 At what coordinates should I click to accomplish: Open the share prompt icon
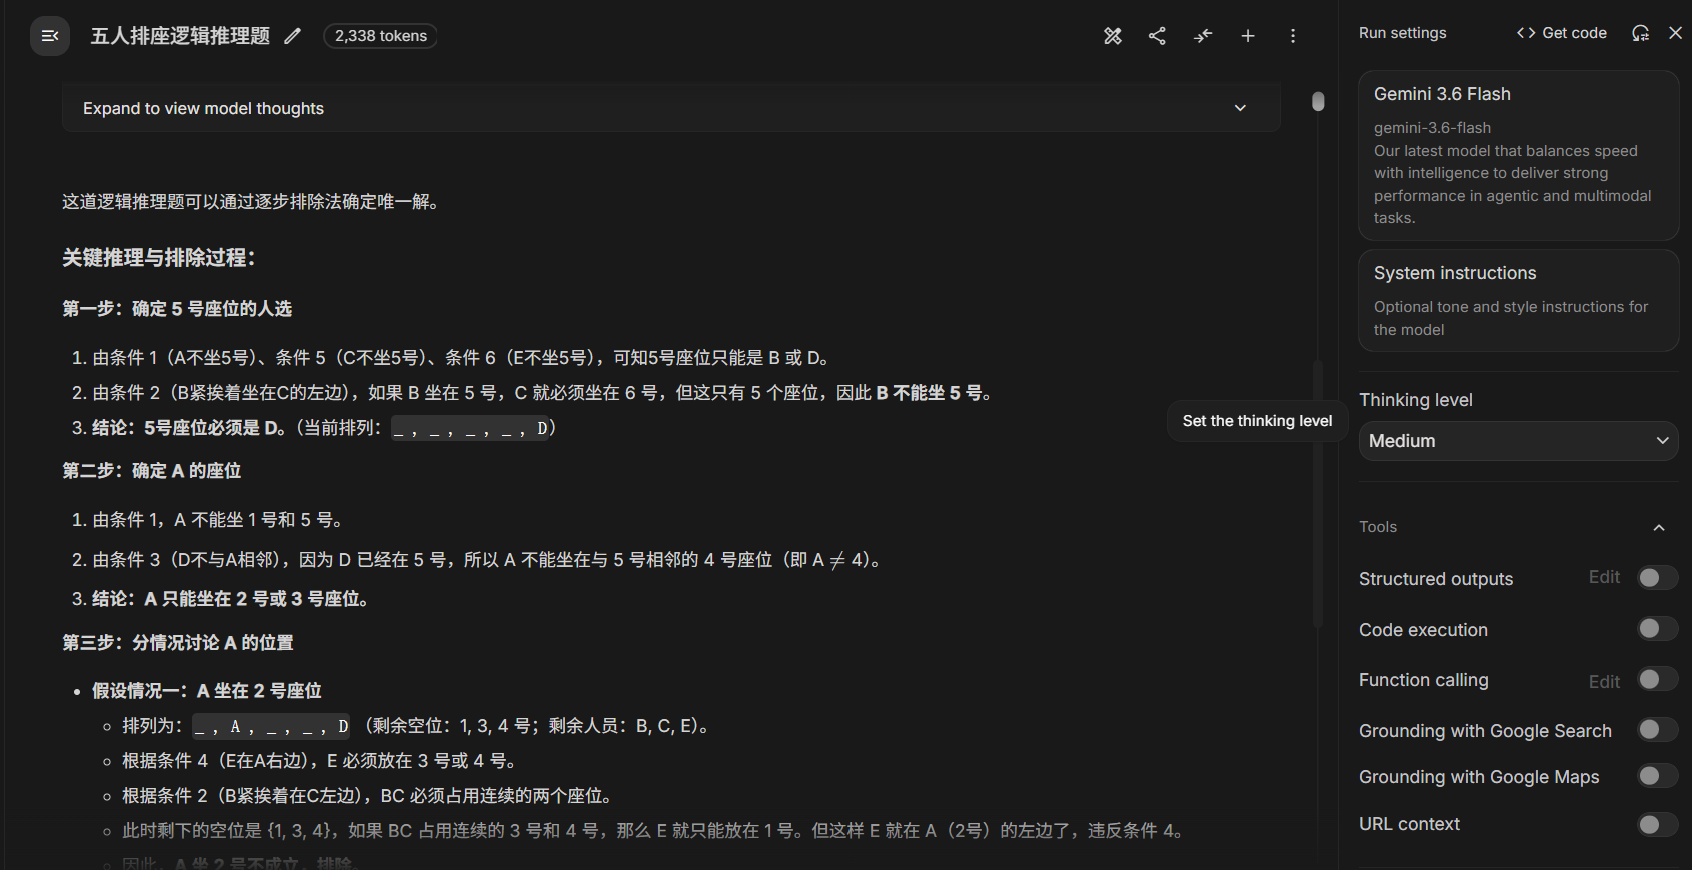coord(1157,36)
